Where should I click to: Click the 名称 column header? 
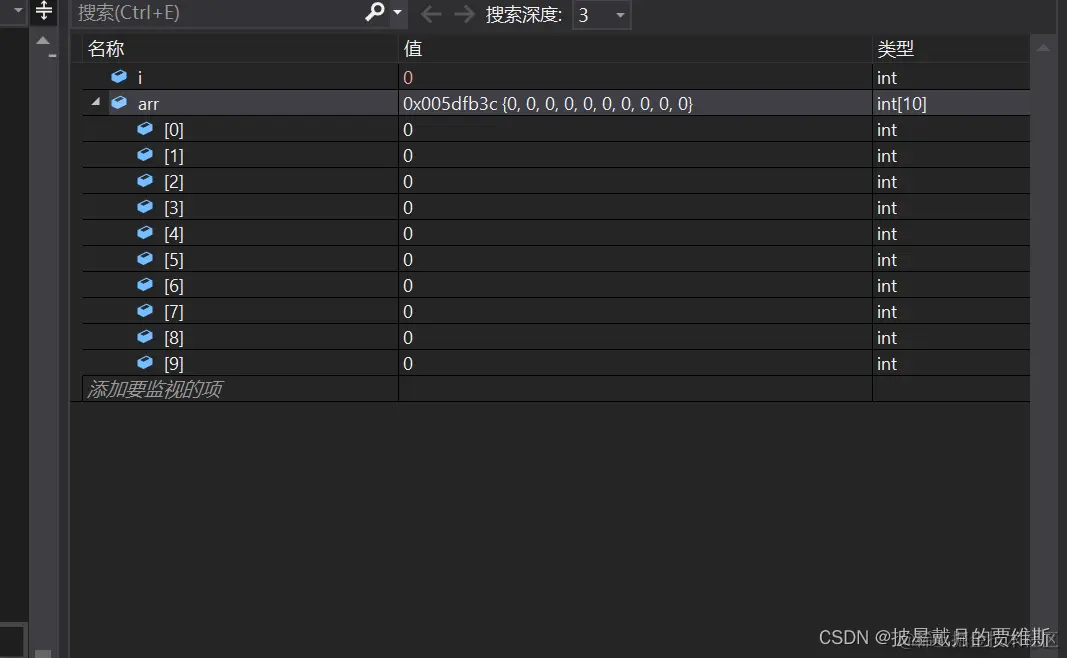coord(105,48)
